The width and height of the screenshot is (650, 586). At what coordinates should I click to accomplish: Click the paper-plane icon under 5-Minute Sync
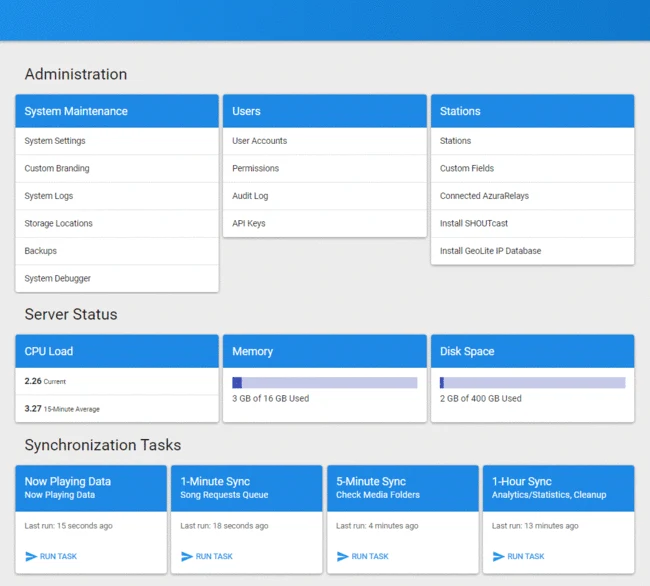tap(343, 556)
